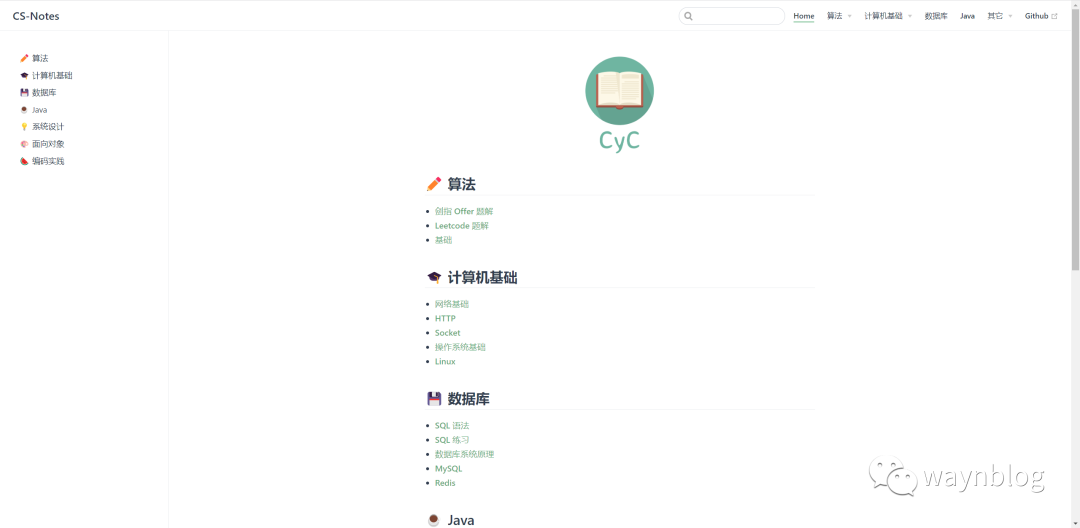
Task: Click the floppy disk icon in 数据库 heading
Action: pyautogui.click(x=434, y=399)
